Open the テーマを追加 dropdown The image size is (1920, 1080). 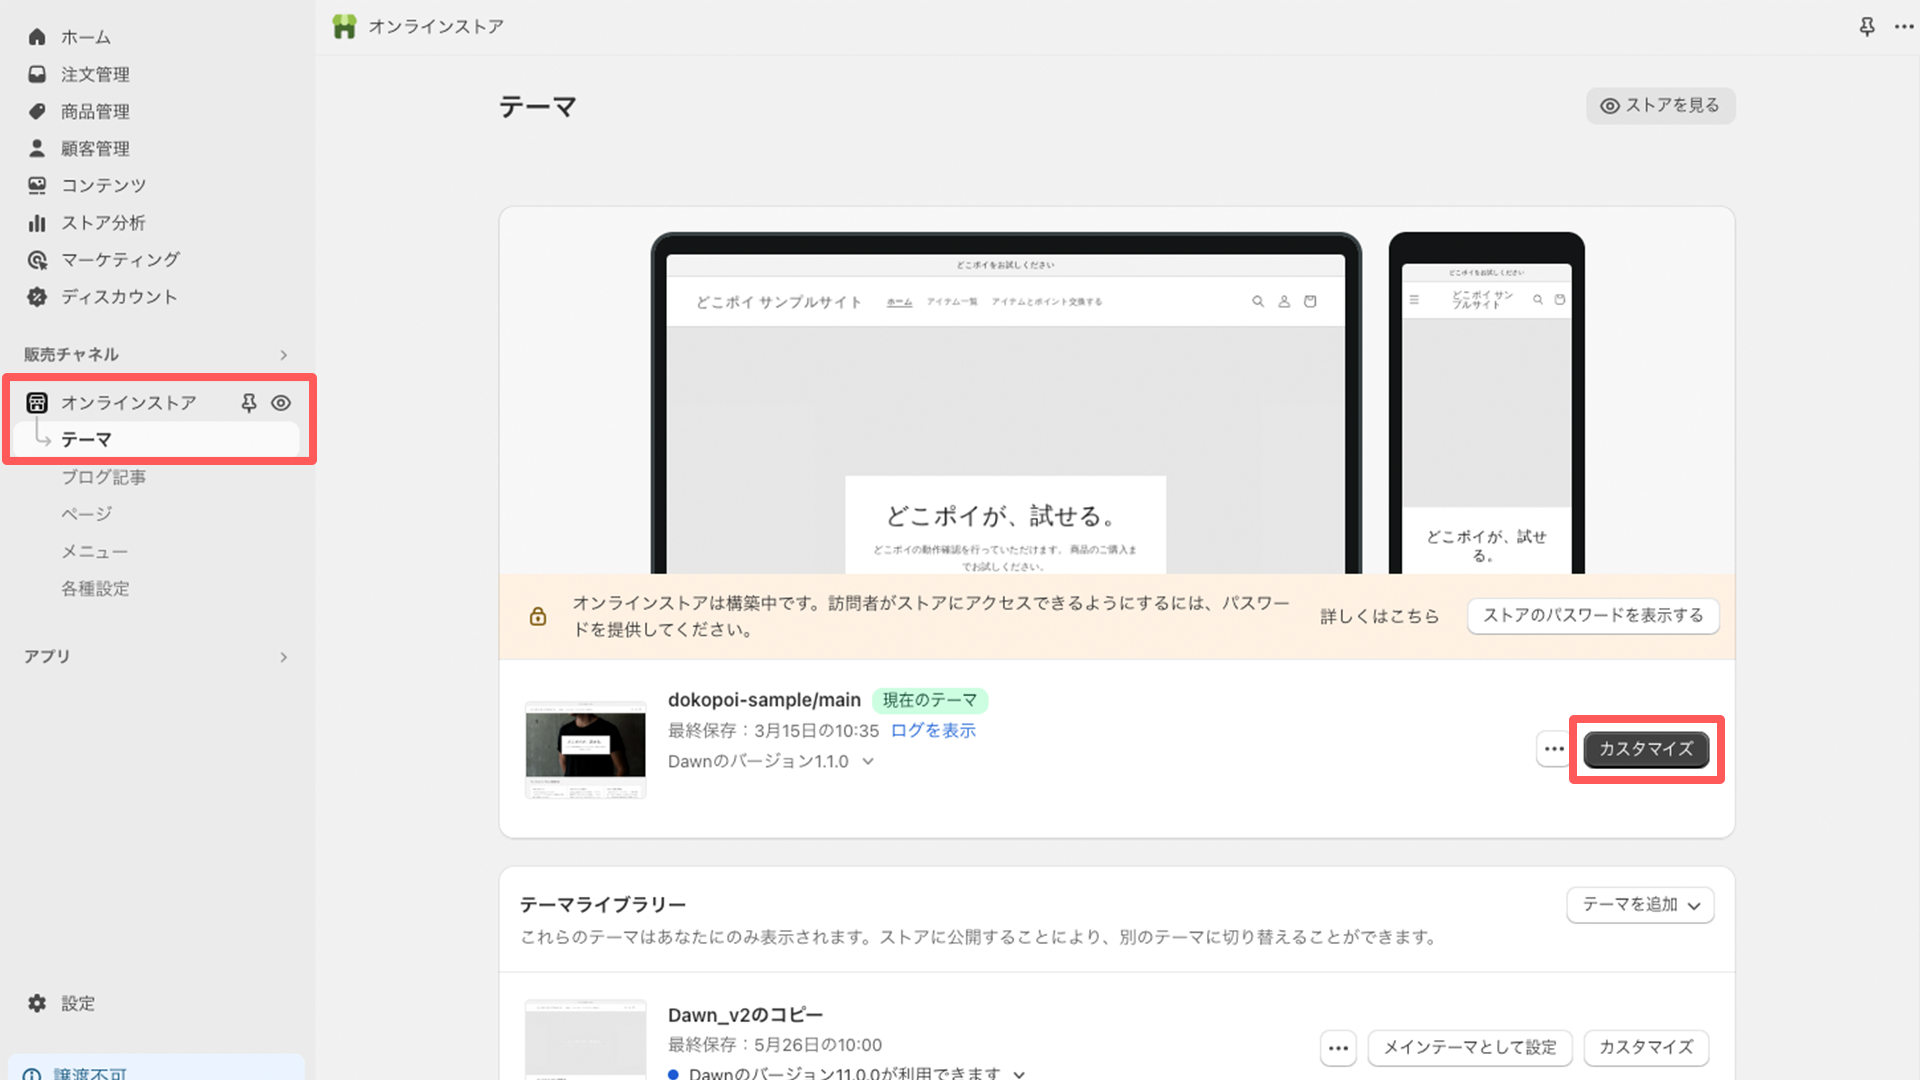[x=1641, y=905]
